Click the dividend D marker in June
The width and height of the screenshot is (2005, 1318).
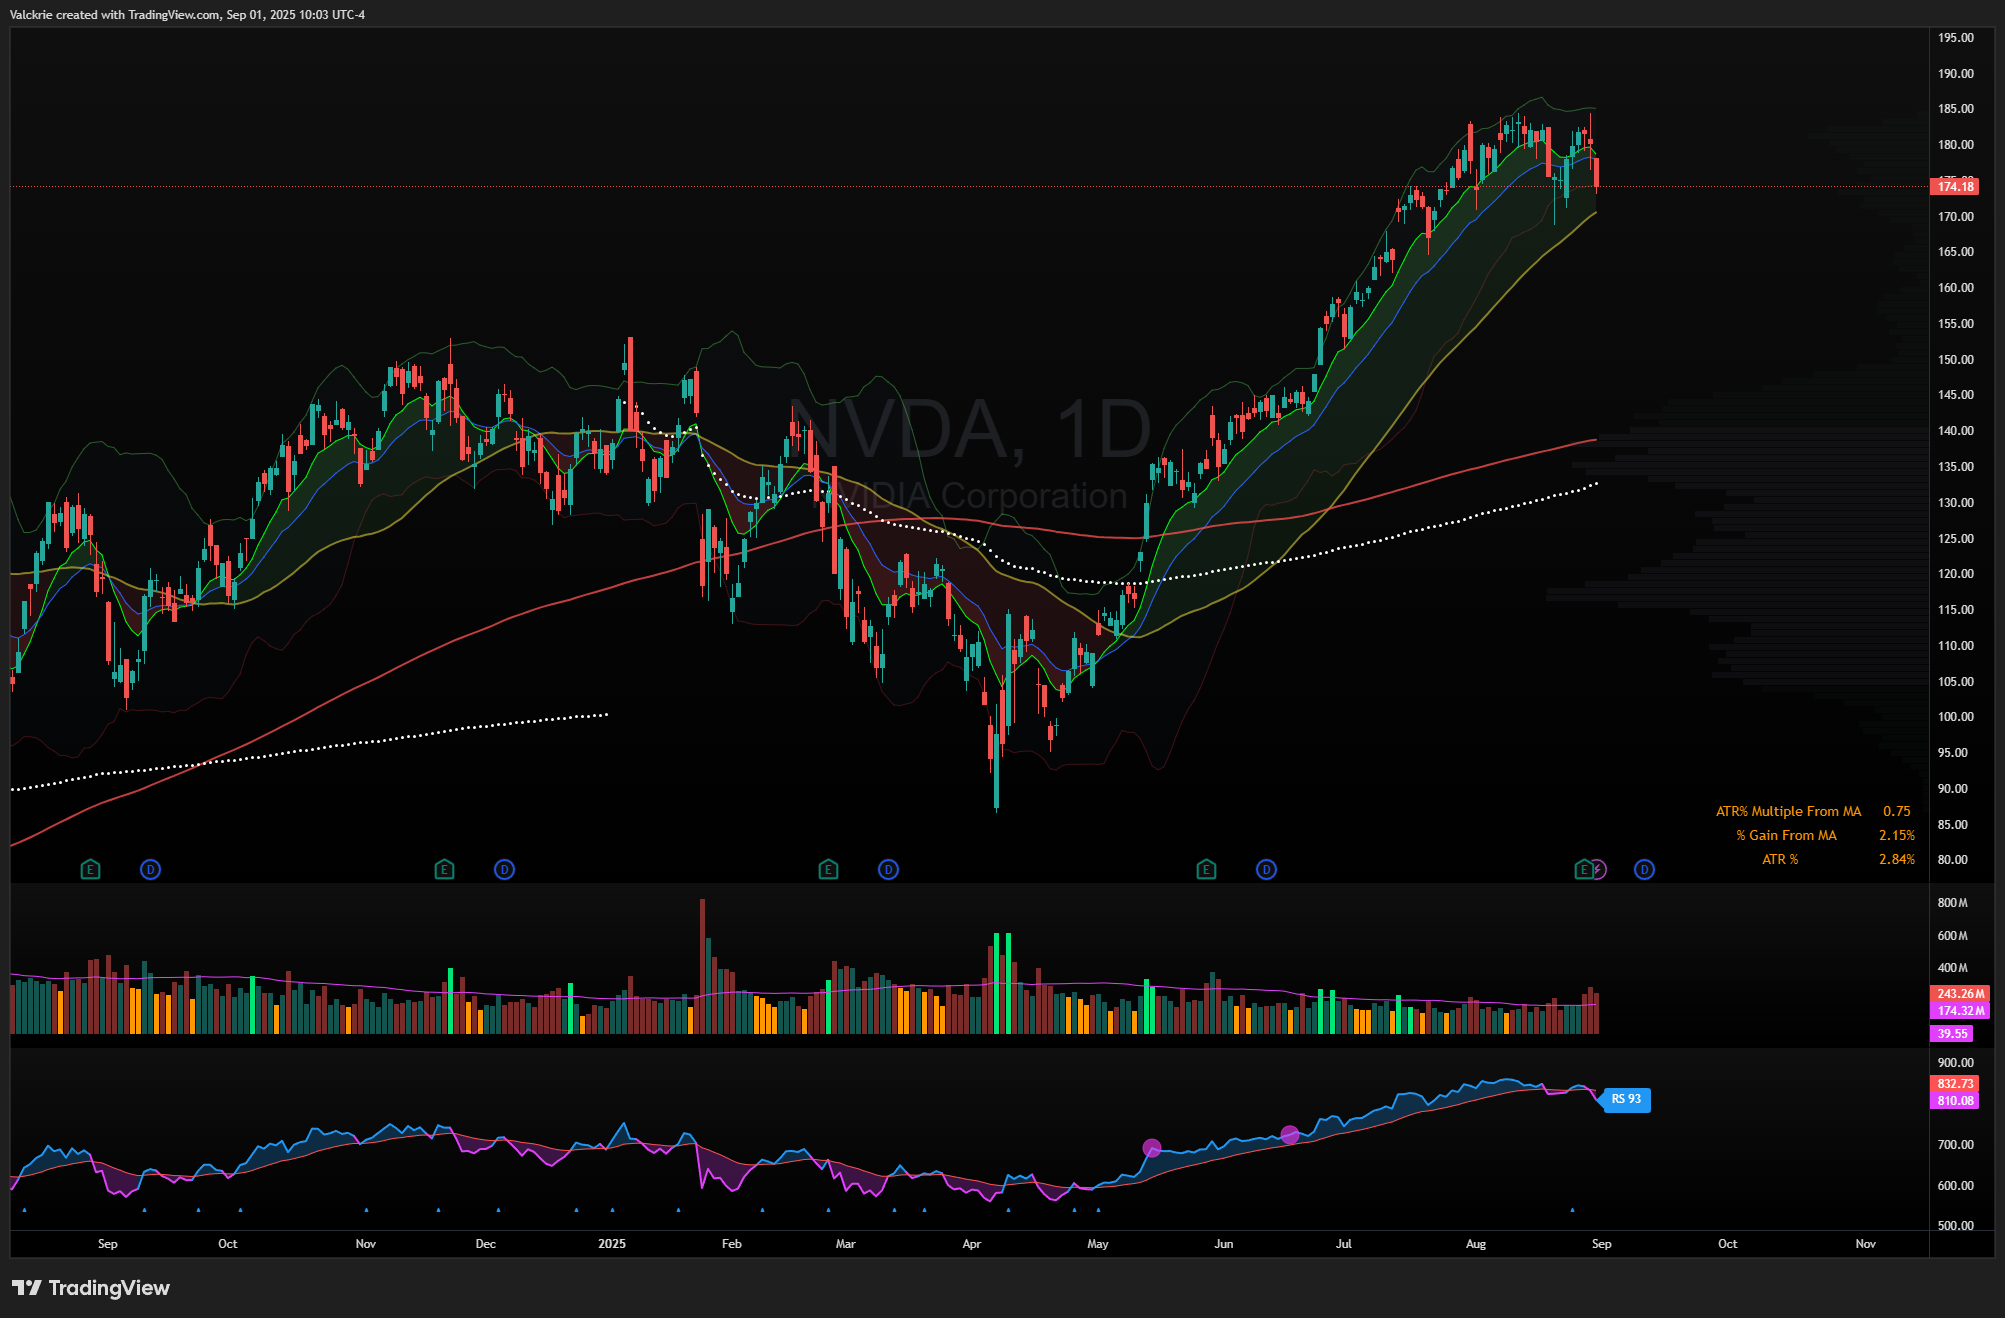pyautogui.click(x=1266, y=870)
